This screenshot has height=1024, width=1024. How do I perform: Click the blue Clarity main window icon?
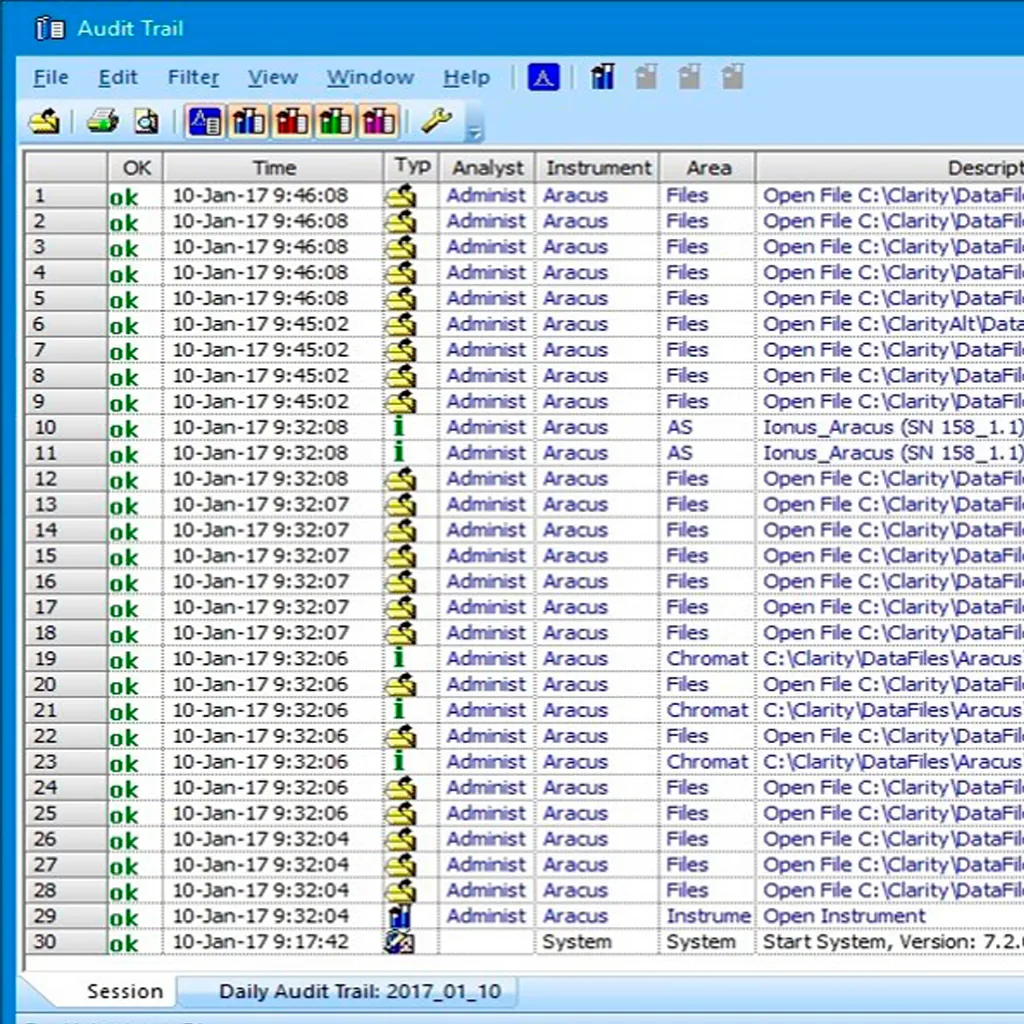click(543, 78)
